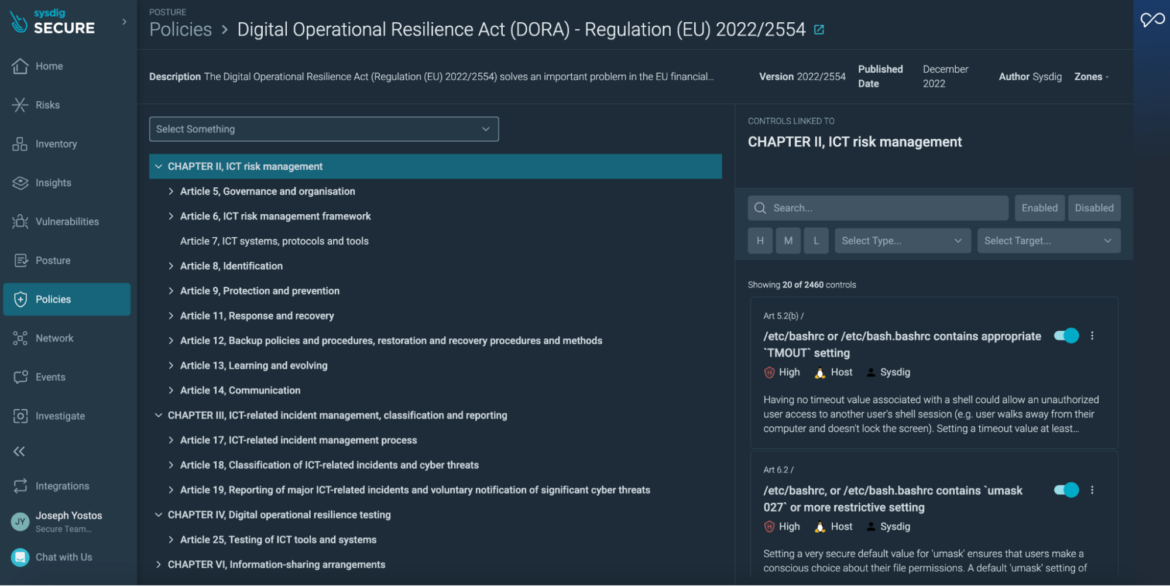Open Events from the sidebar menu
Screen dimensions: 1170x586
22,376
